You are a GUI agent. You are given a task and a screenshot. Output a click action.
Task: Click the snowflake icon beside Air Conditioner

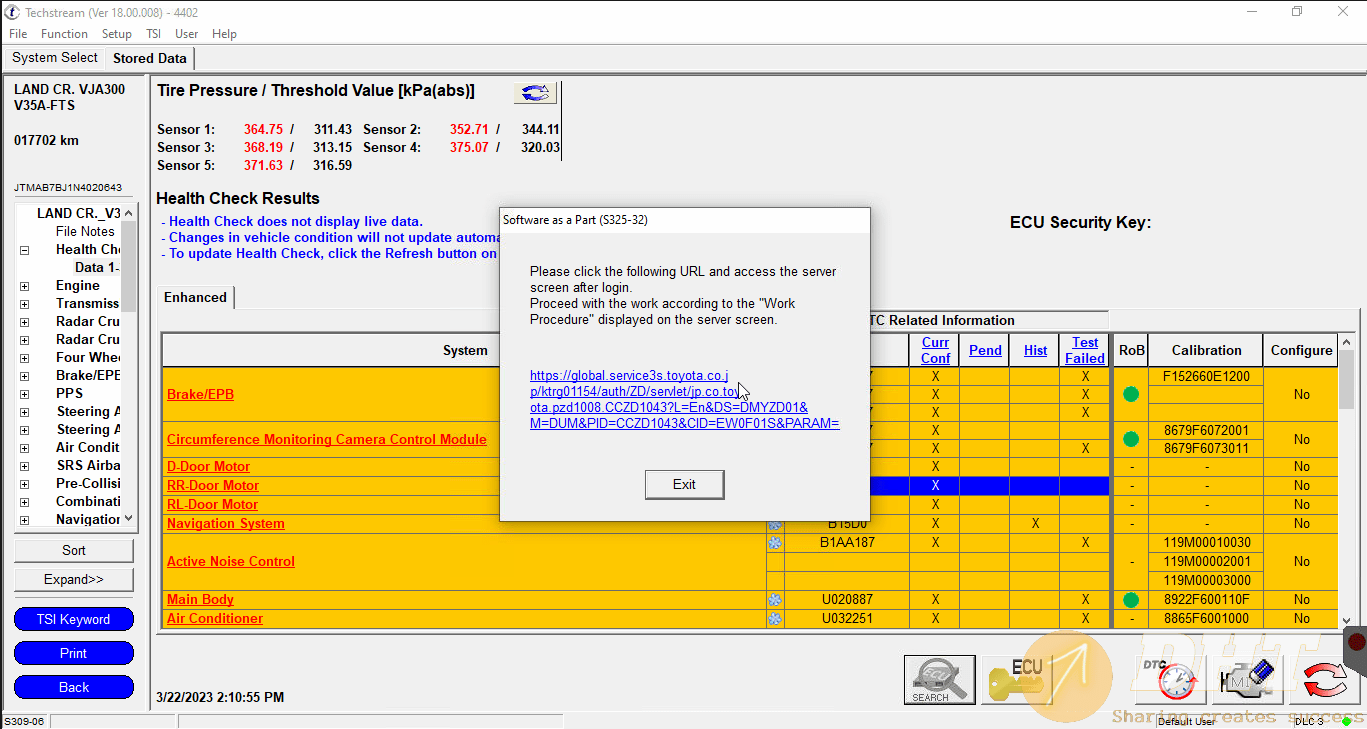point(775,618)
